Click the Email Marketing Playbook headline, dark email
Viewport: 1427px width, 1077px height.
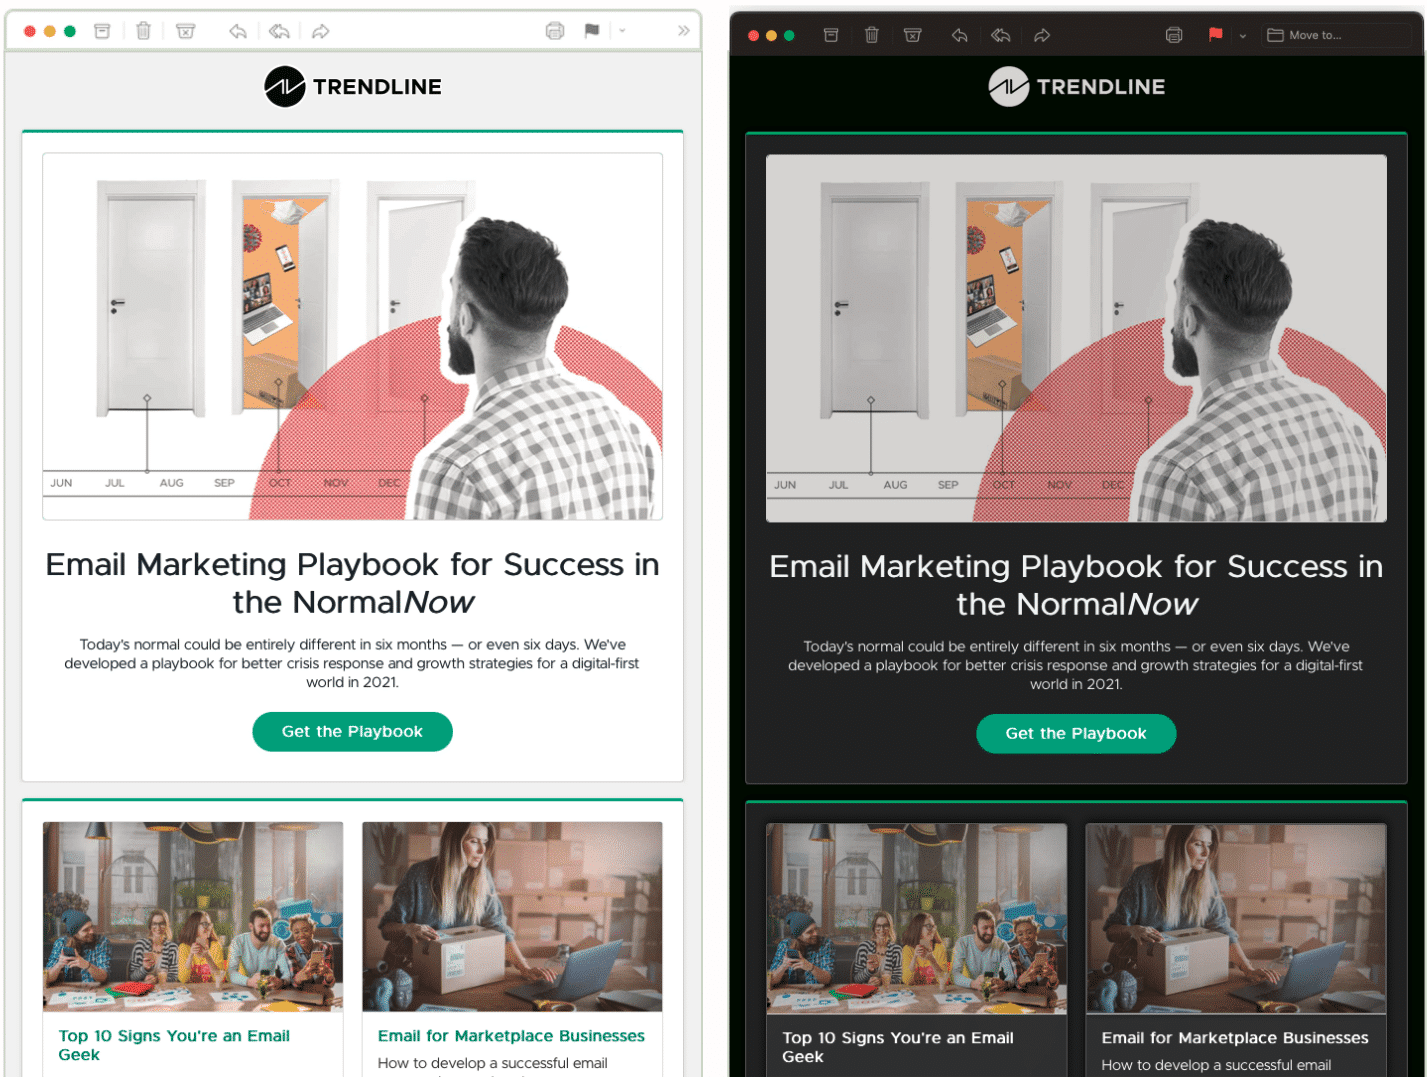pyautogui.click(x=1076, y=585)
